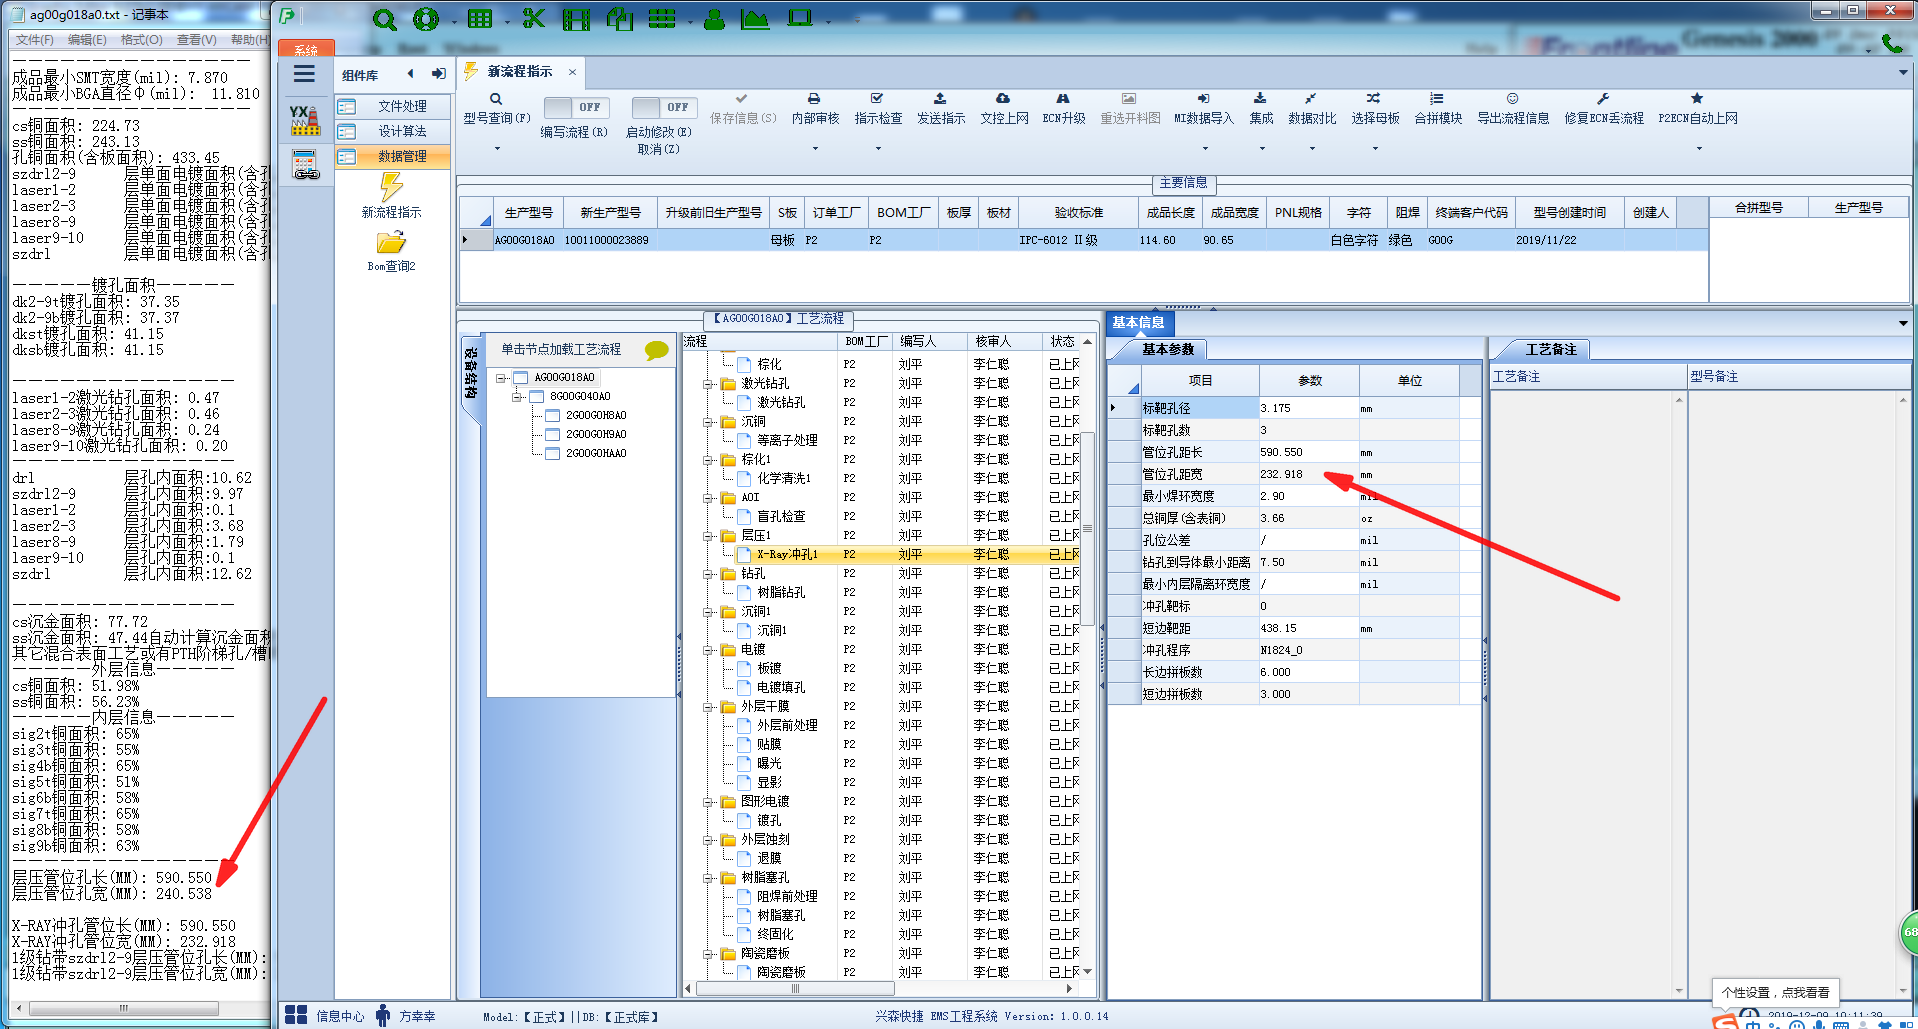Open 查看(V) menu in Notepad
This screenshot has height=1029, width=1918.
196,40
